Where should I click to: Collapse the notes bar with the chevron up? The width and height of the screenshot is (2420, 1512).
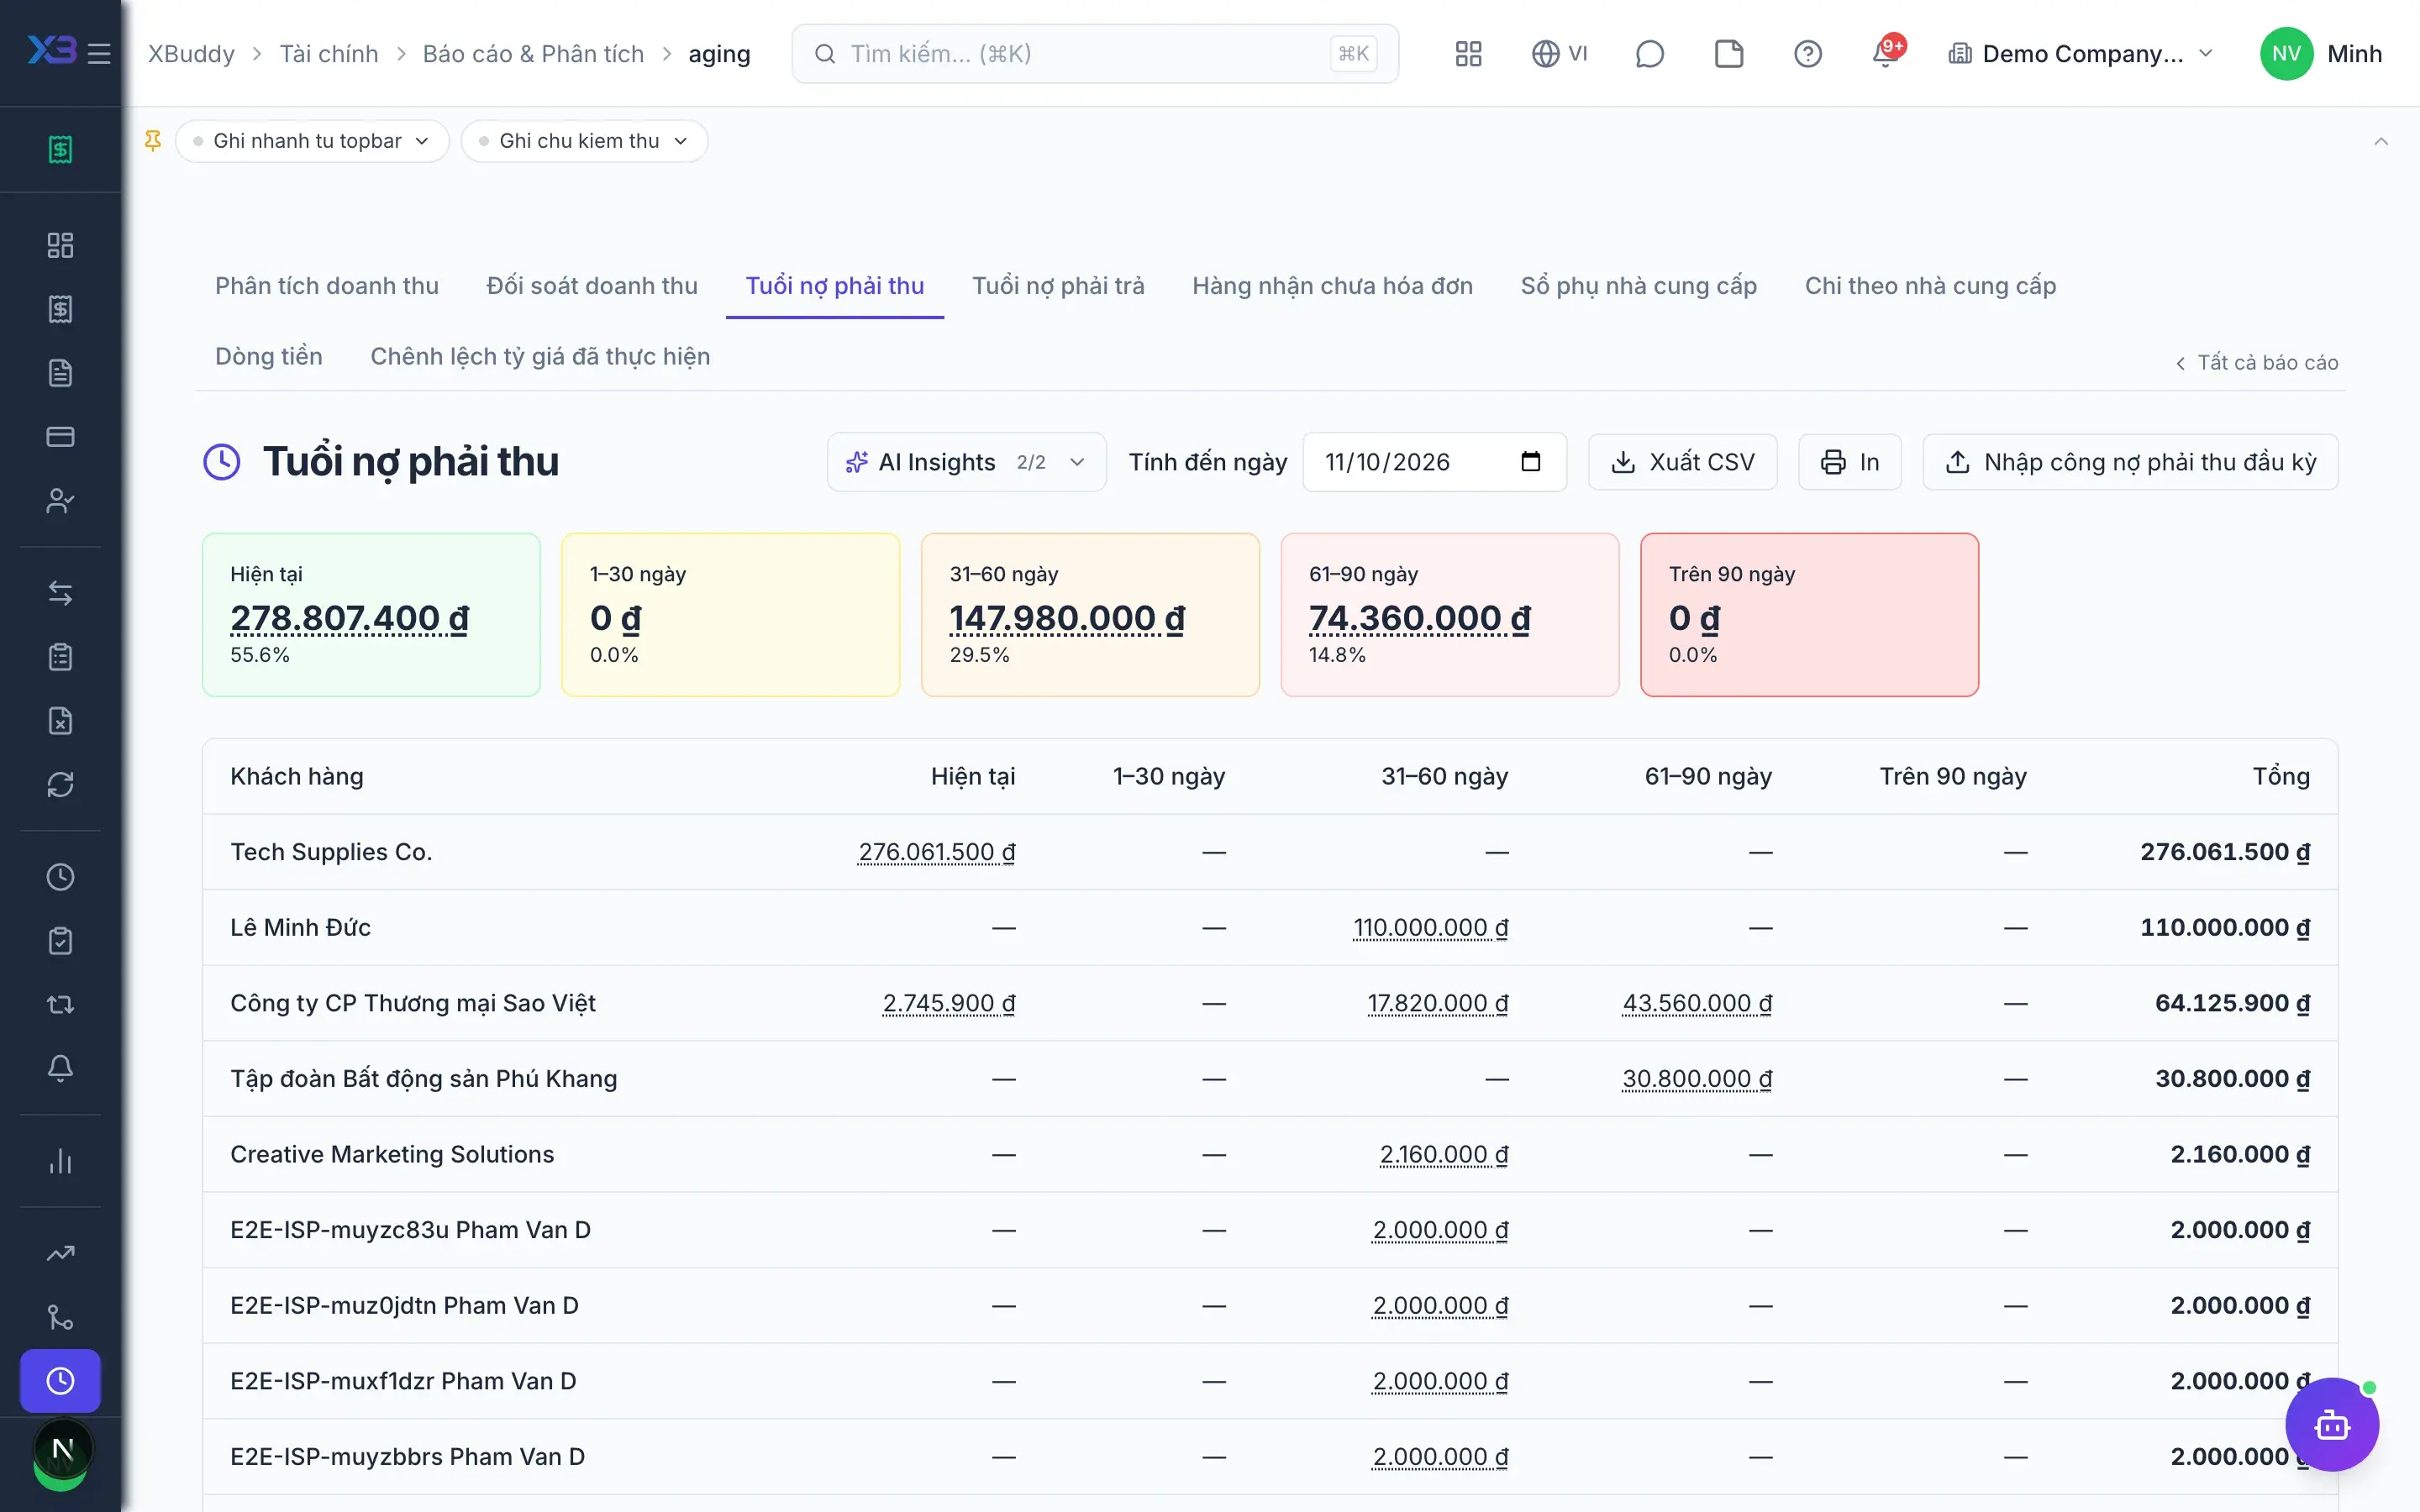[x=2381, y=141]
